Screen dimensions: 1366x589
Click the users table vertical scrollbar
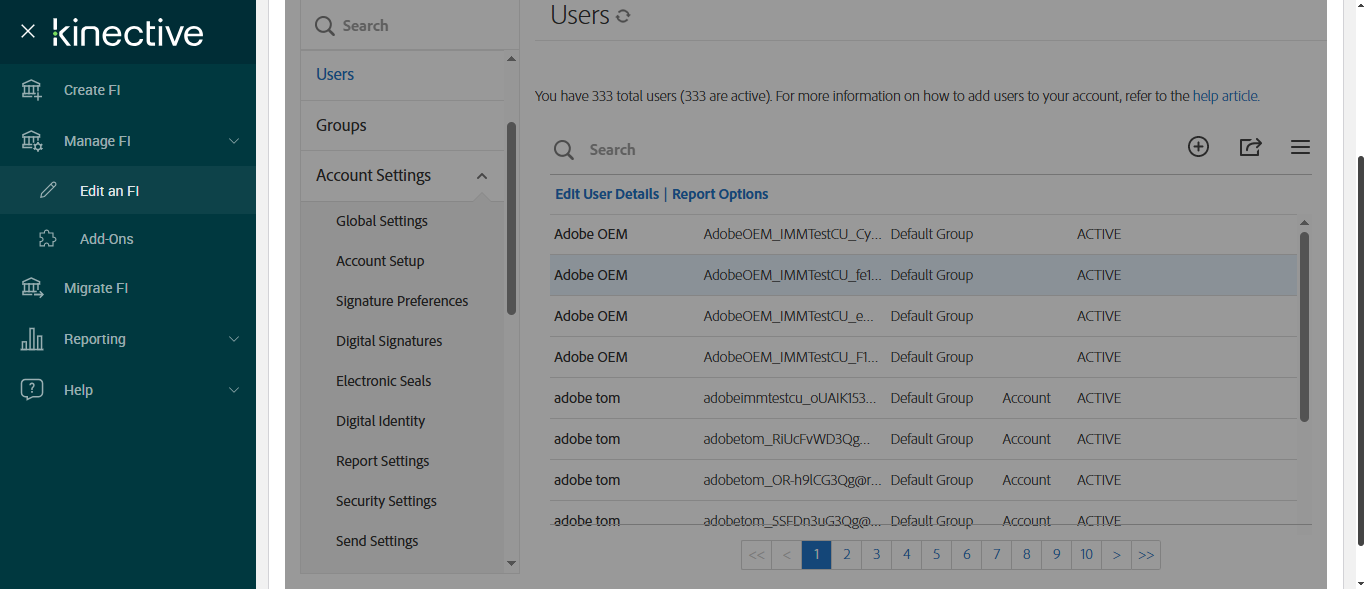pyautogui.click(x=1304, y=325)
